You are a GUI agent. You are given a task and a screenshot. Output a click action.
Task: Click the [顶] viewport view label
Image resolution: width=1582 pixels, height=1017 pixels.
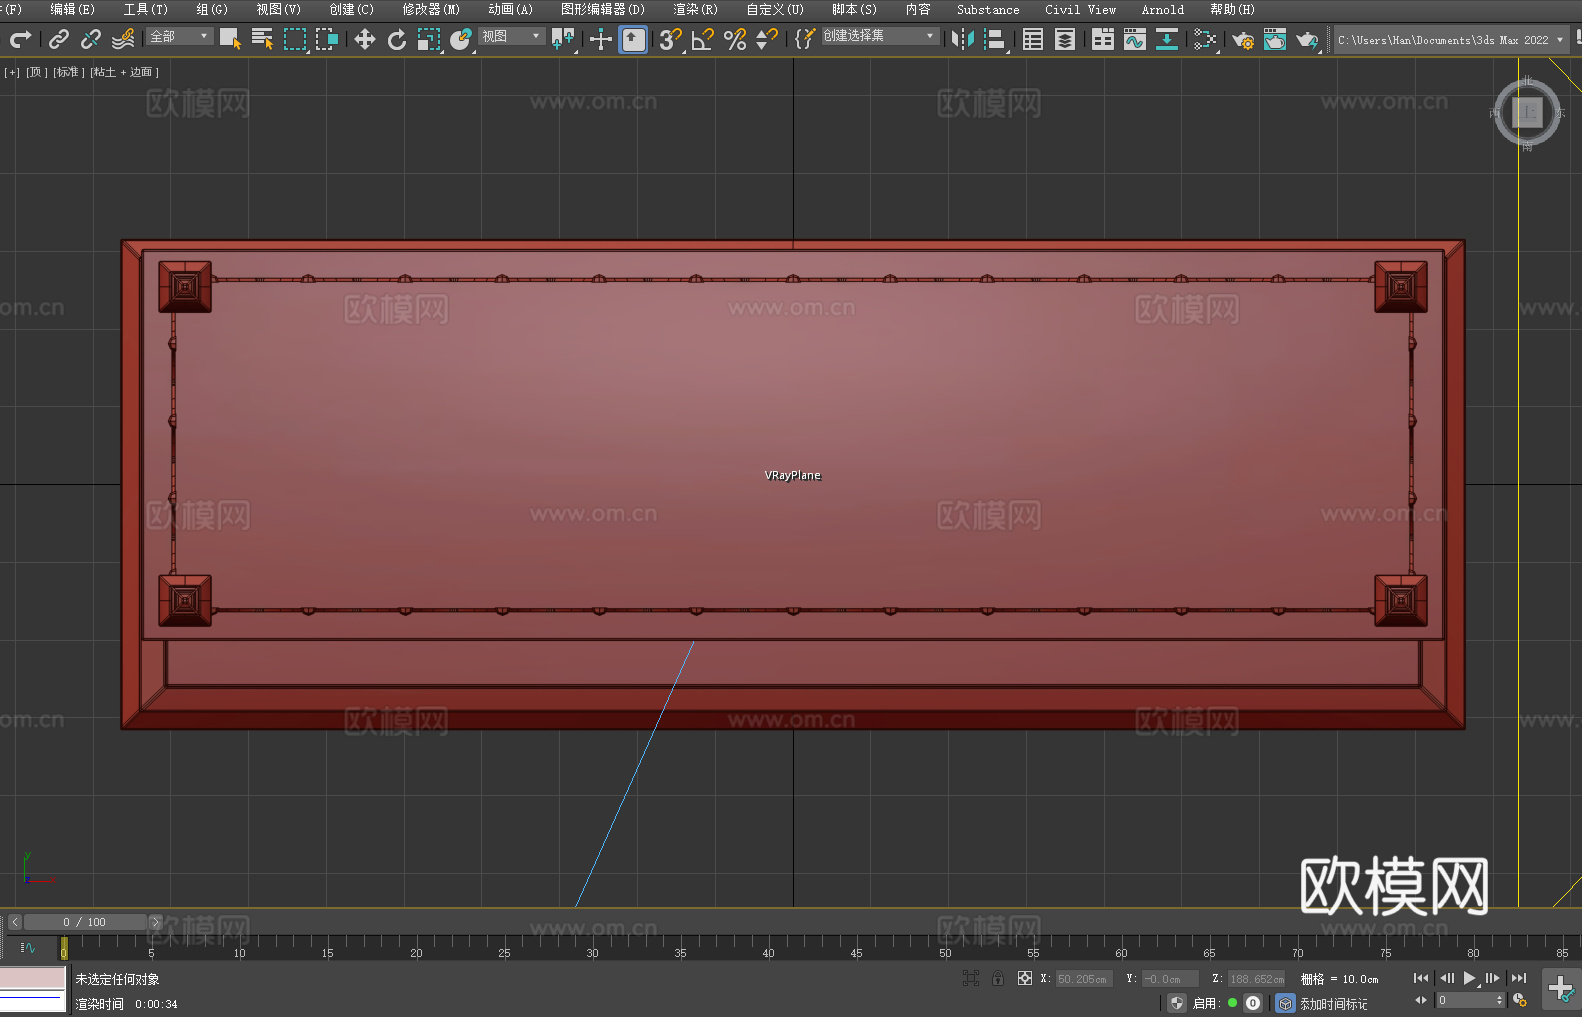(36, 72)
